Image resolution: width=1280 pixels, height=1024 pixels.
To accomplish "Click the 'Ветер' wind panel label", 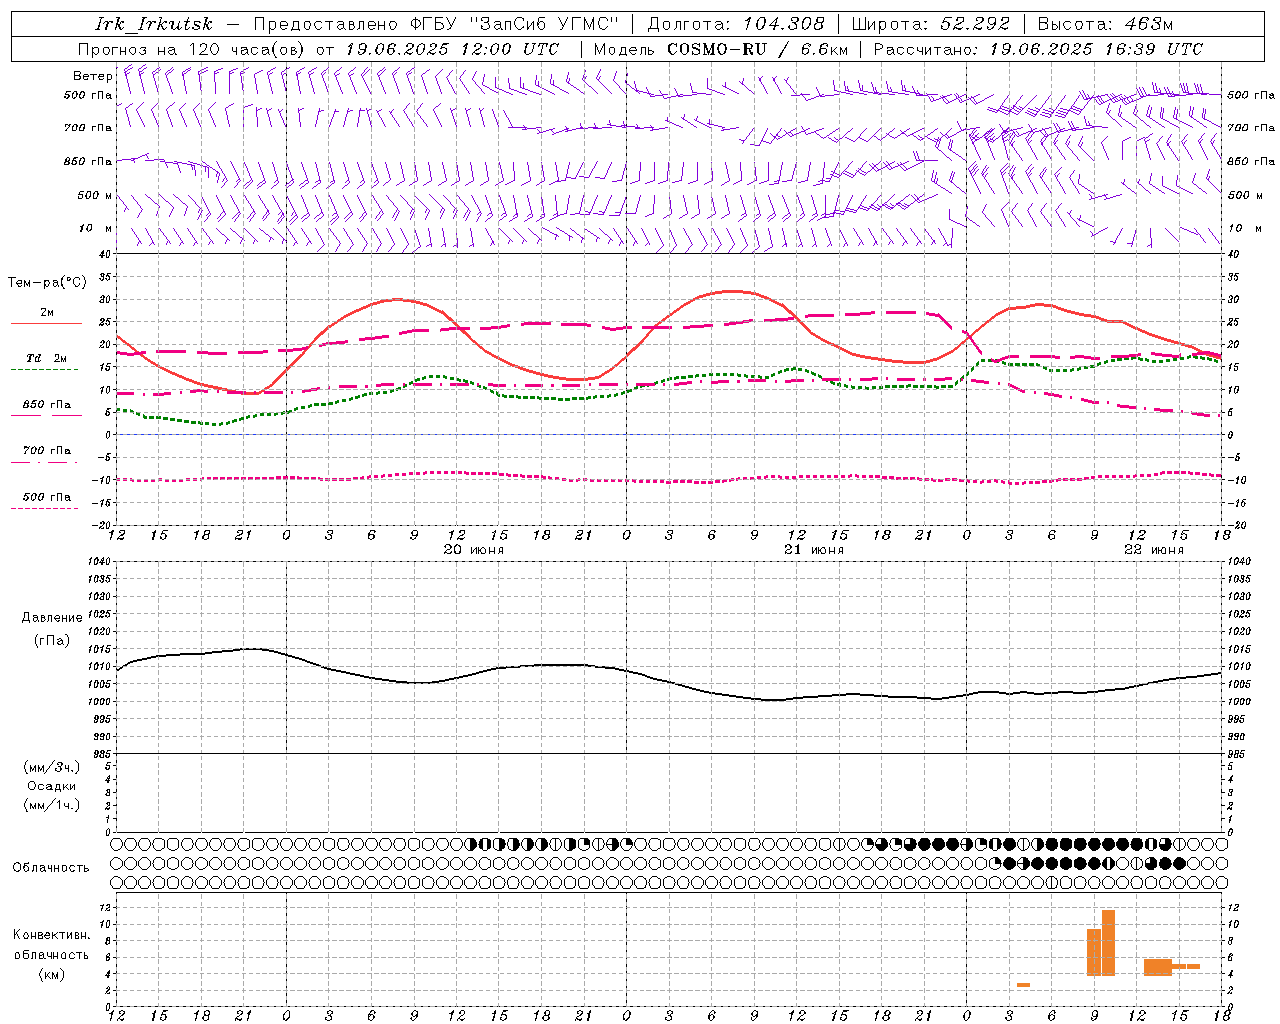I will pos(93,76).
